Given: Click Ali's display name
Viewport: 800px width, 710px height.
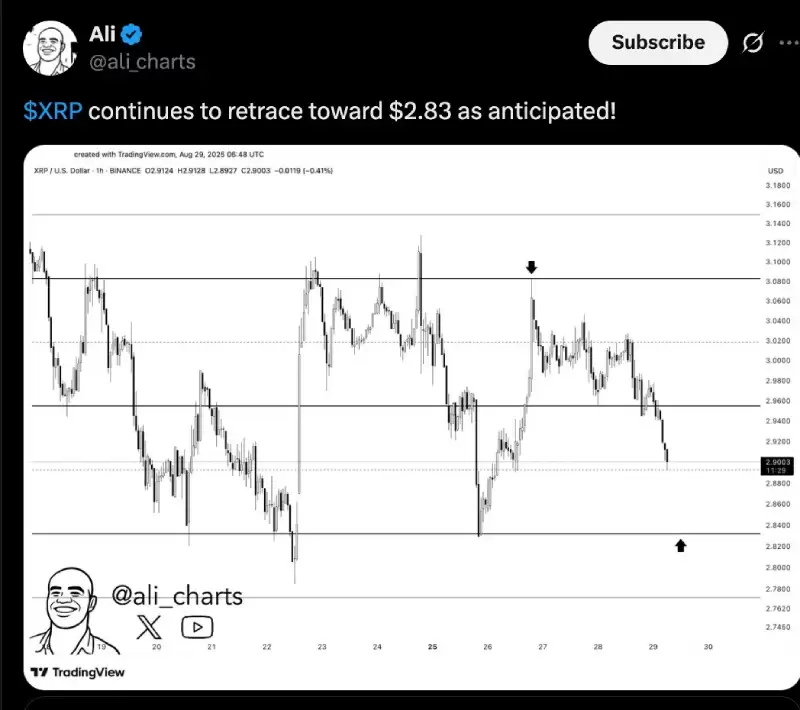Looking at the screenshot, I should pos(104,33).
